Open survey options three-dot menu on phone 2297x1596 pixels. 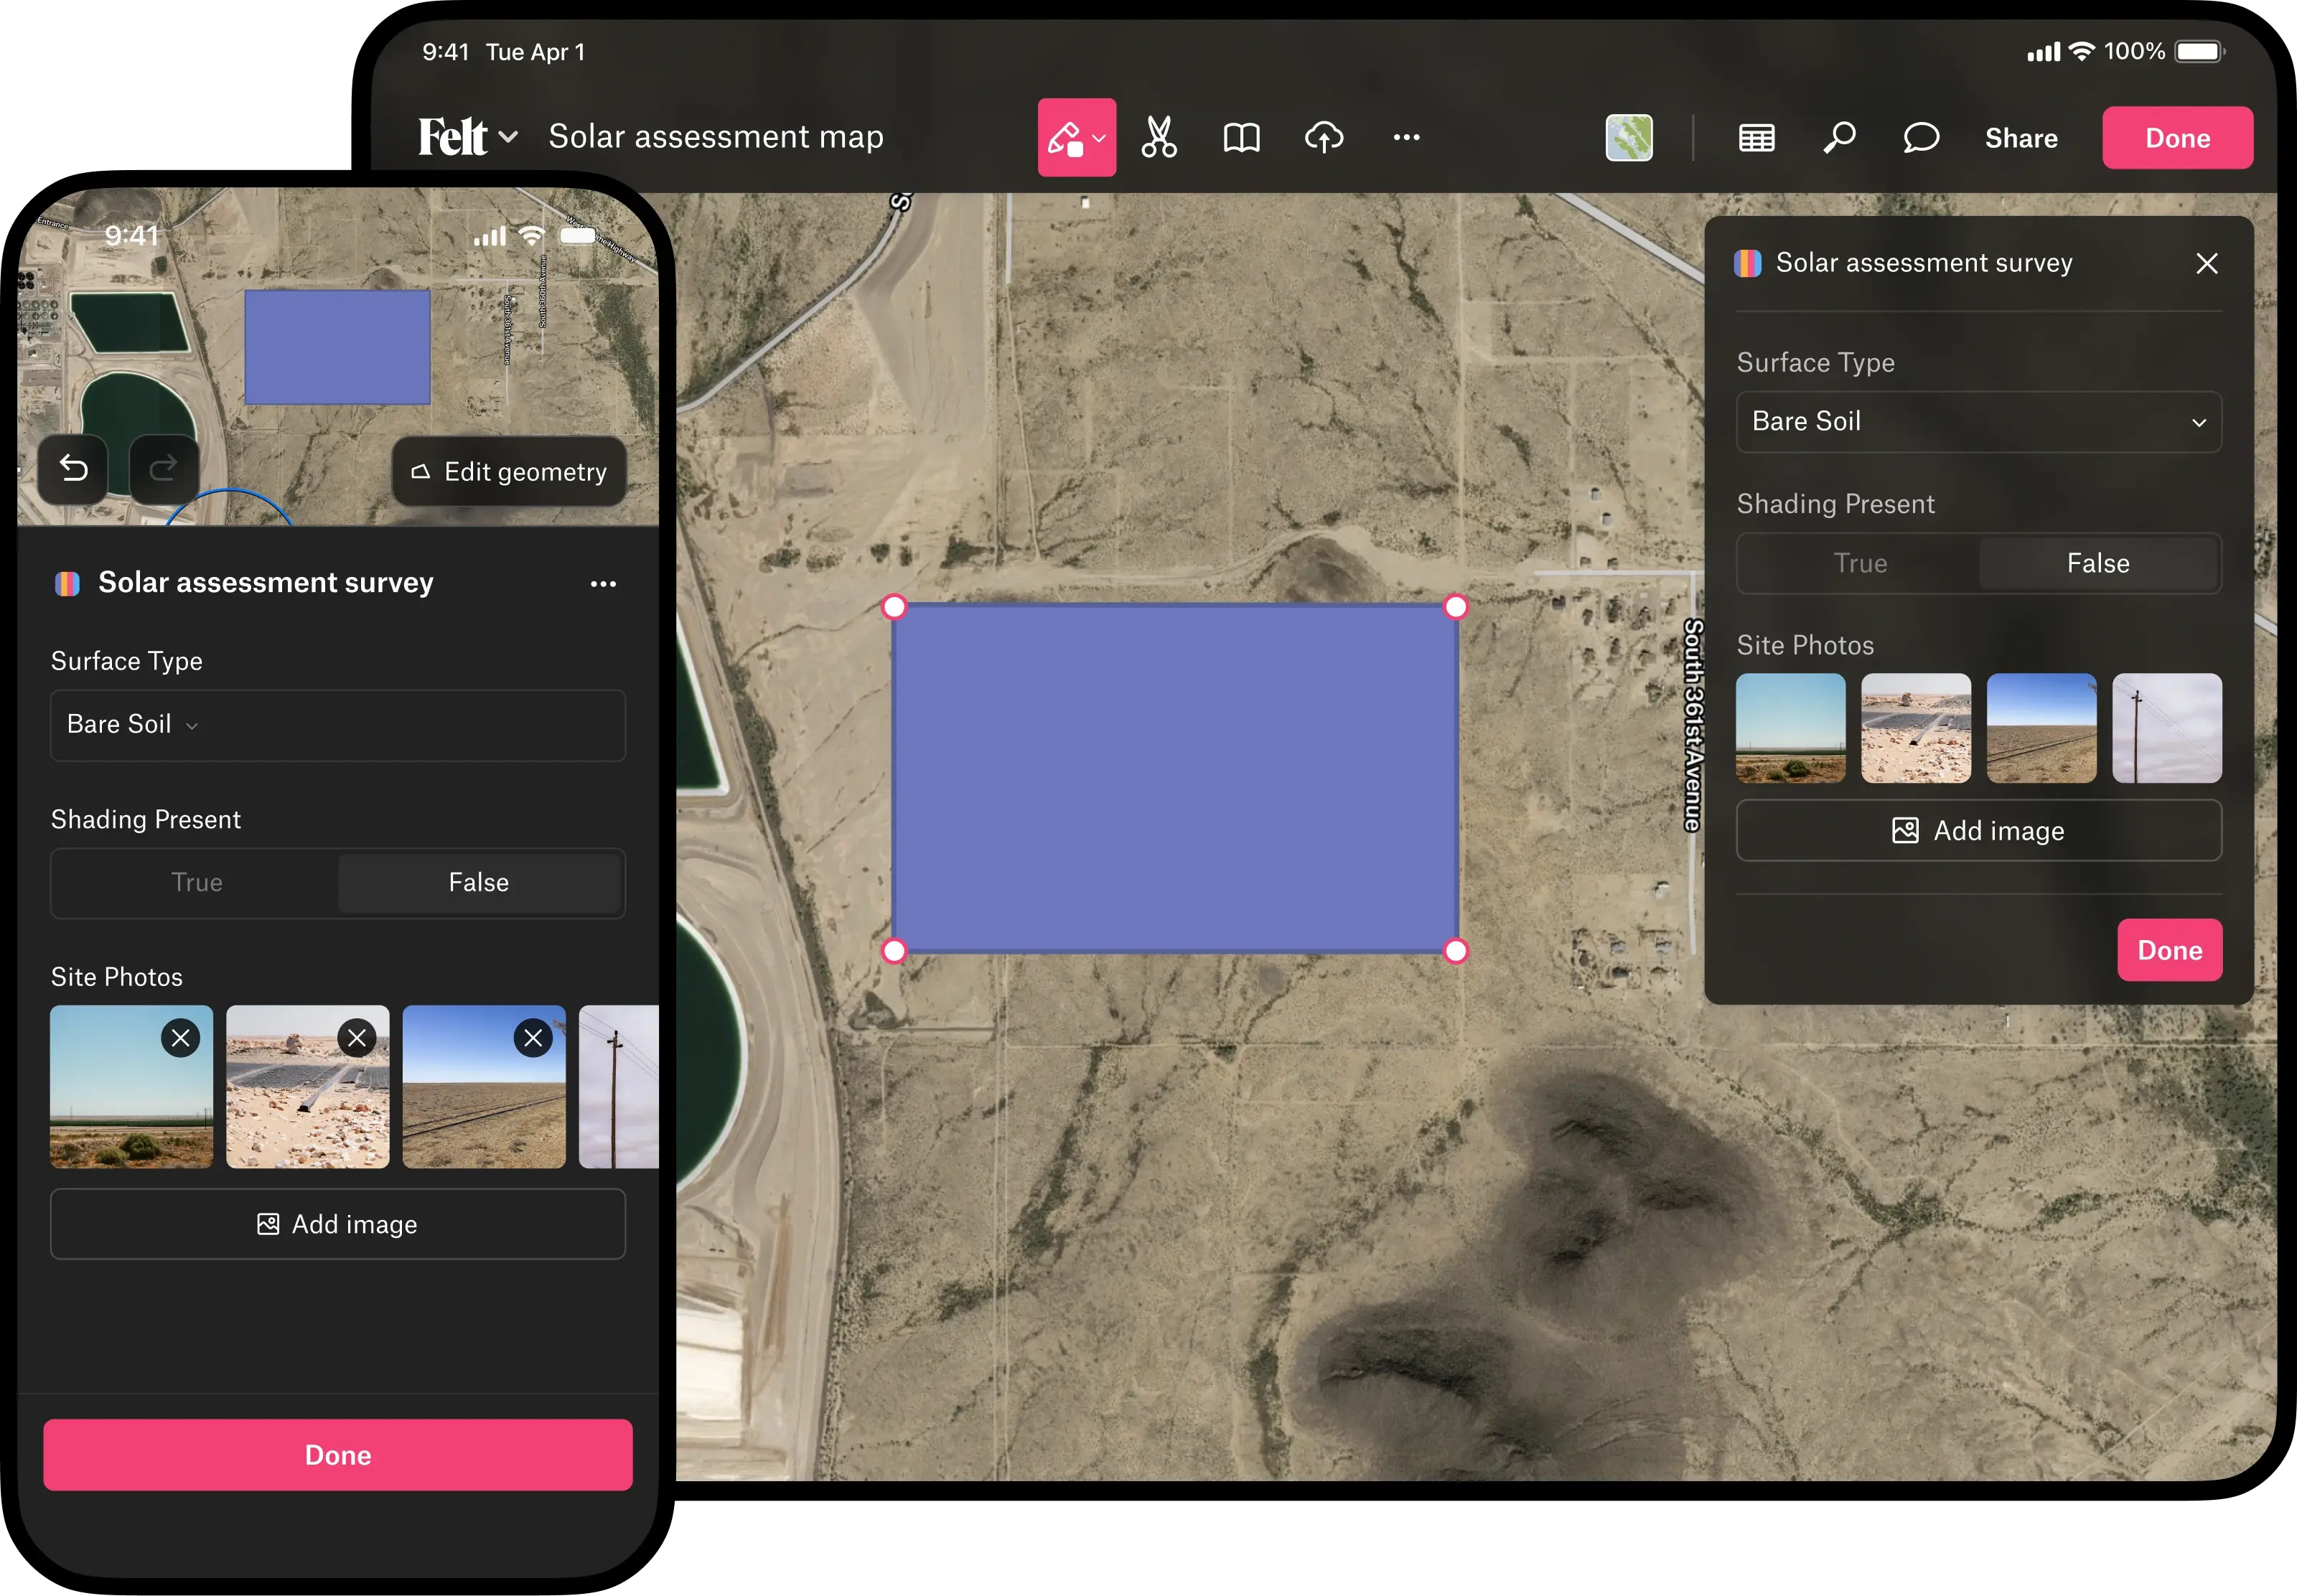[x=603, y=584]
